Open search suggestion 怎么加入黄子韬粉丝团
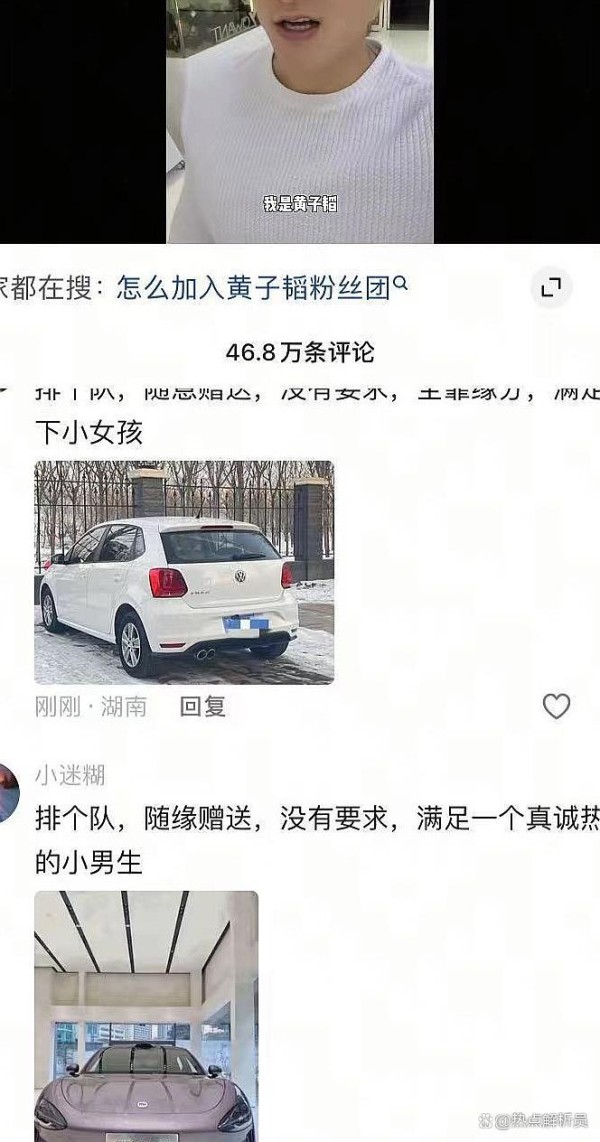This screenshot has height=1142, width=600. pos(253,288)
